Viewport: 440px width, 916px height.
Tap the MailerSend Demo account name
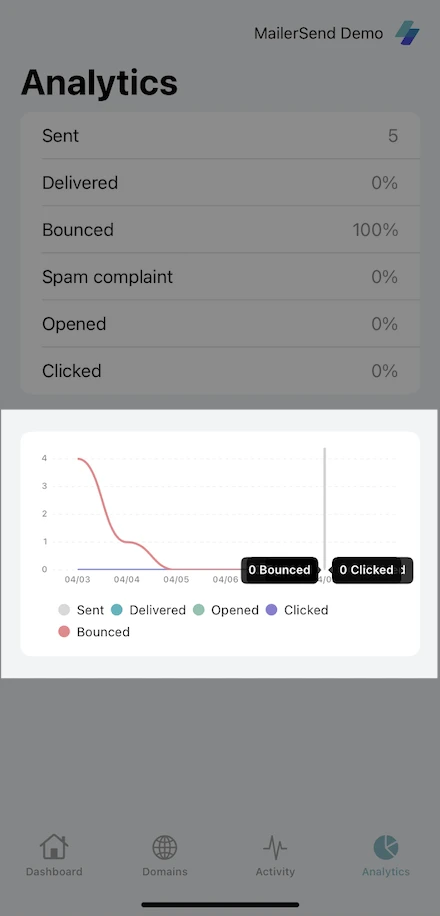click(x=318, y=33)
